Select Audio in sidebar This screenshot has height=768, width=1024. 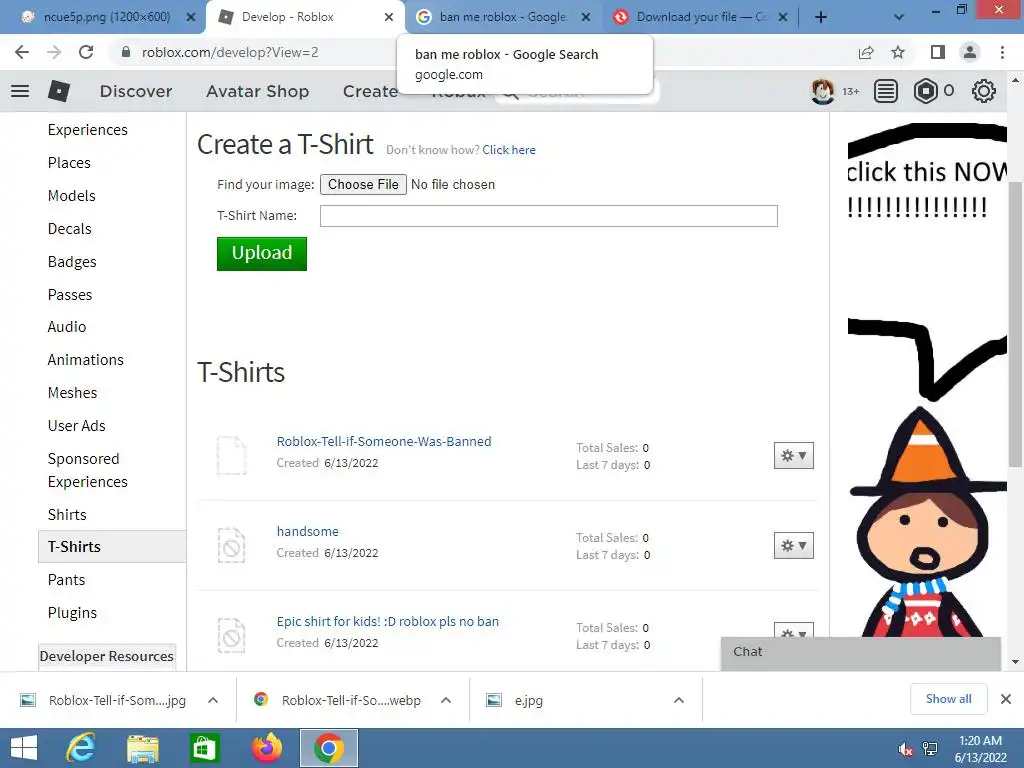(67, 327)
